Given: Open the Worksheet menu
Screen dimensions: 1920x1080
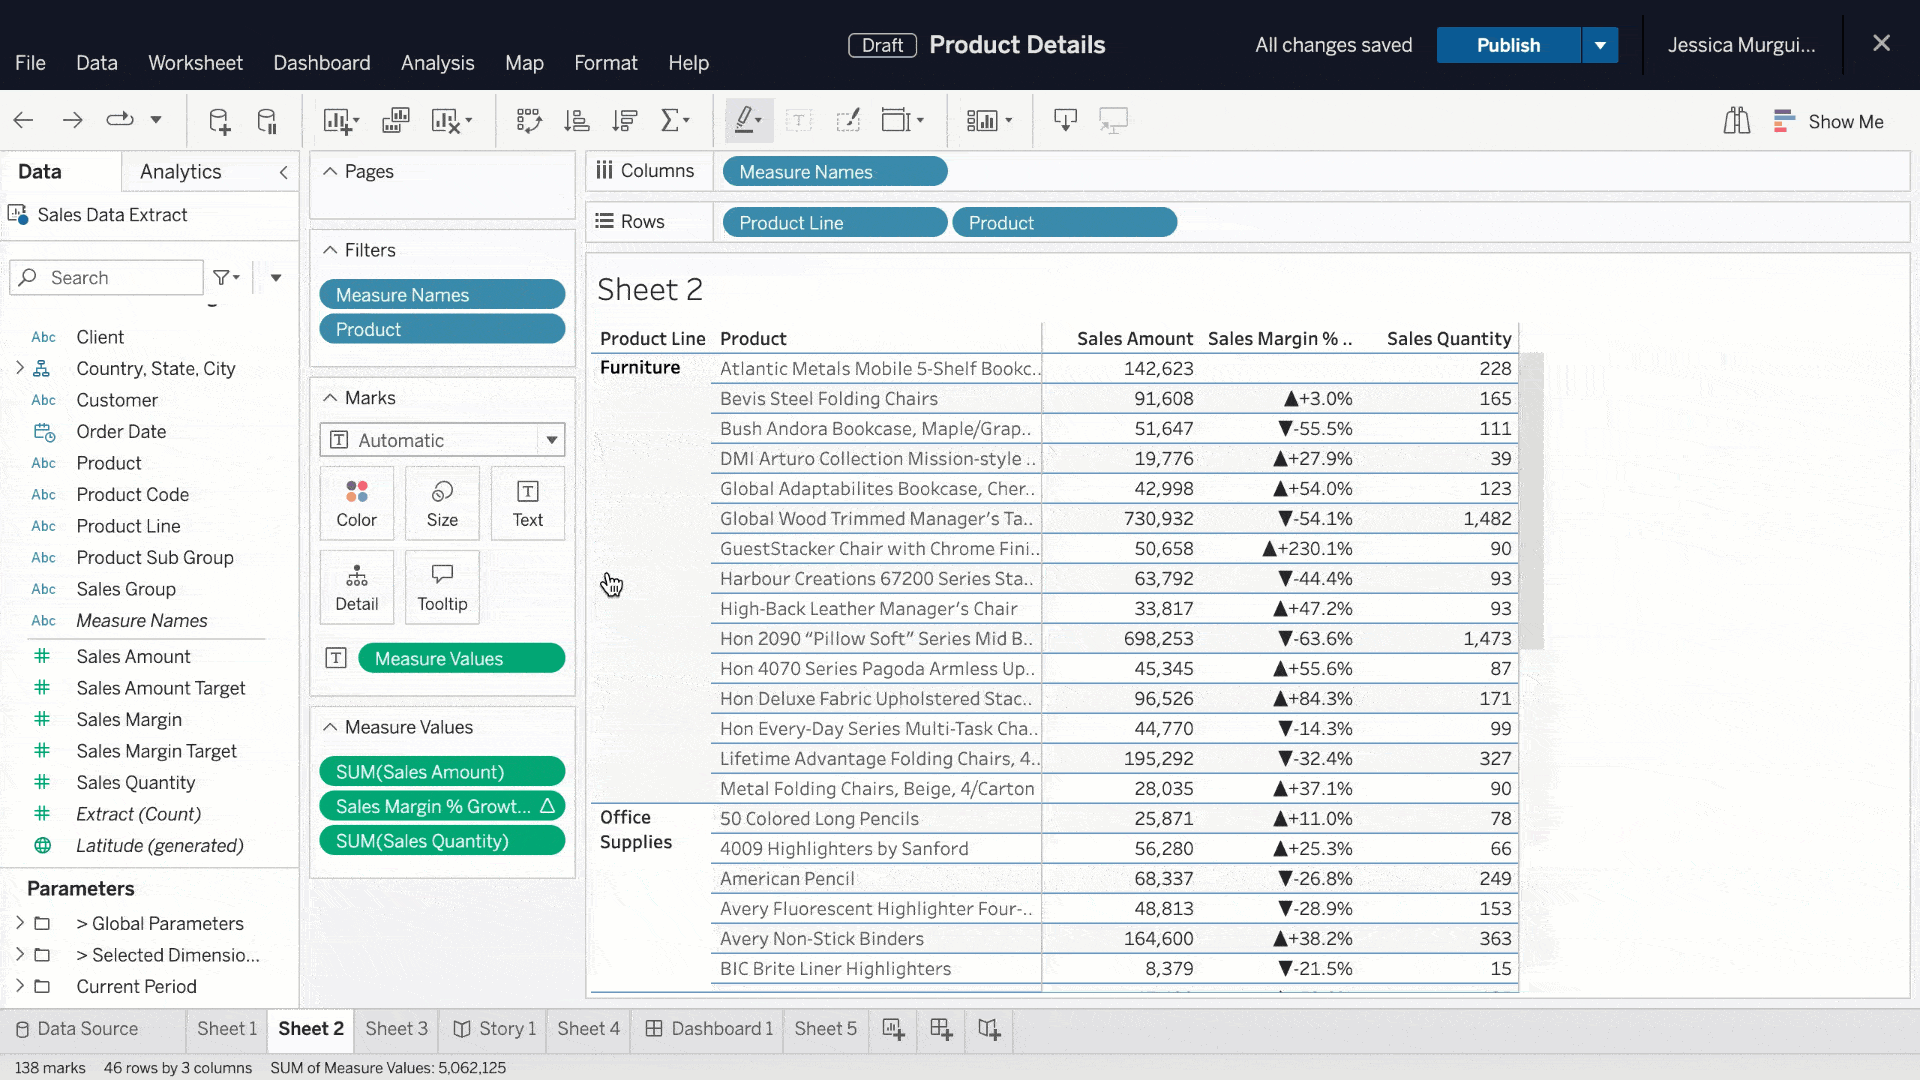Looking at the screenshot, I should click(195, 62).
